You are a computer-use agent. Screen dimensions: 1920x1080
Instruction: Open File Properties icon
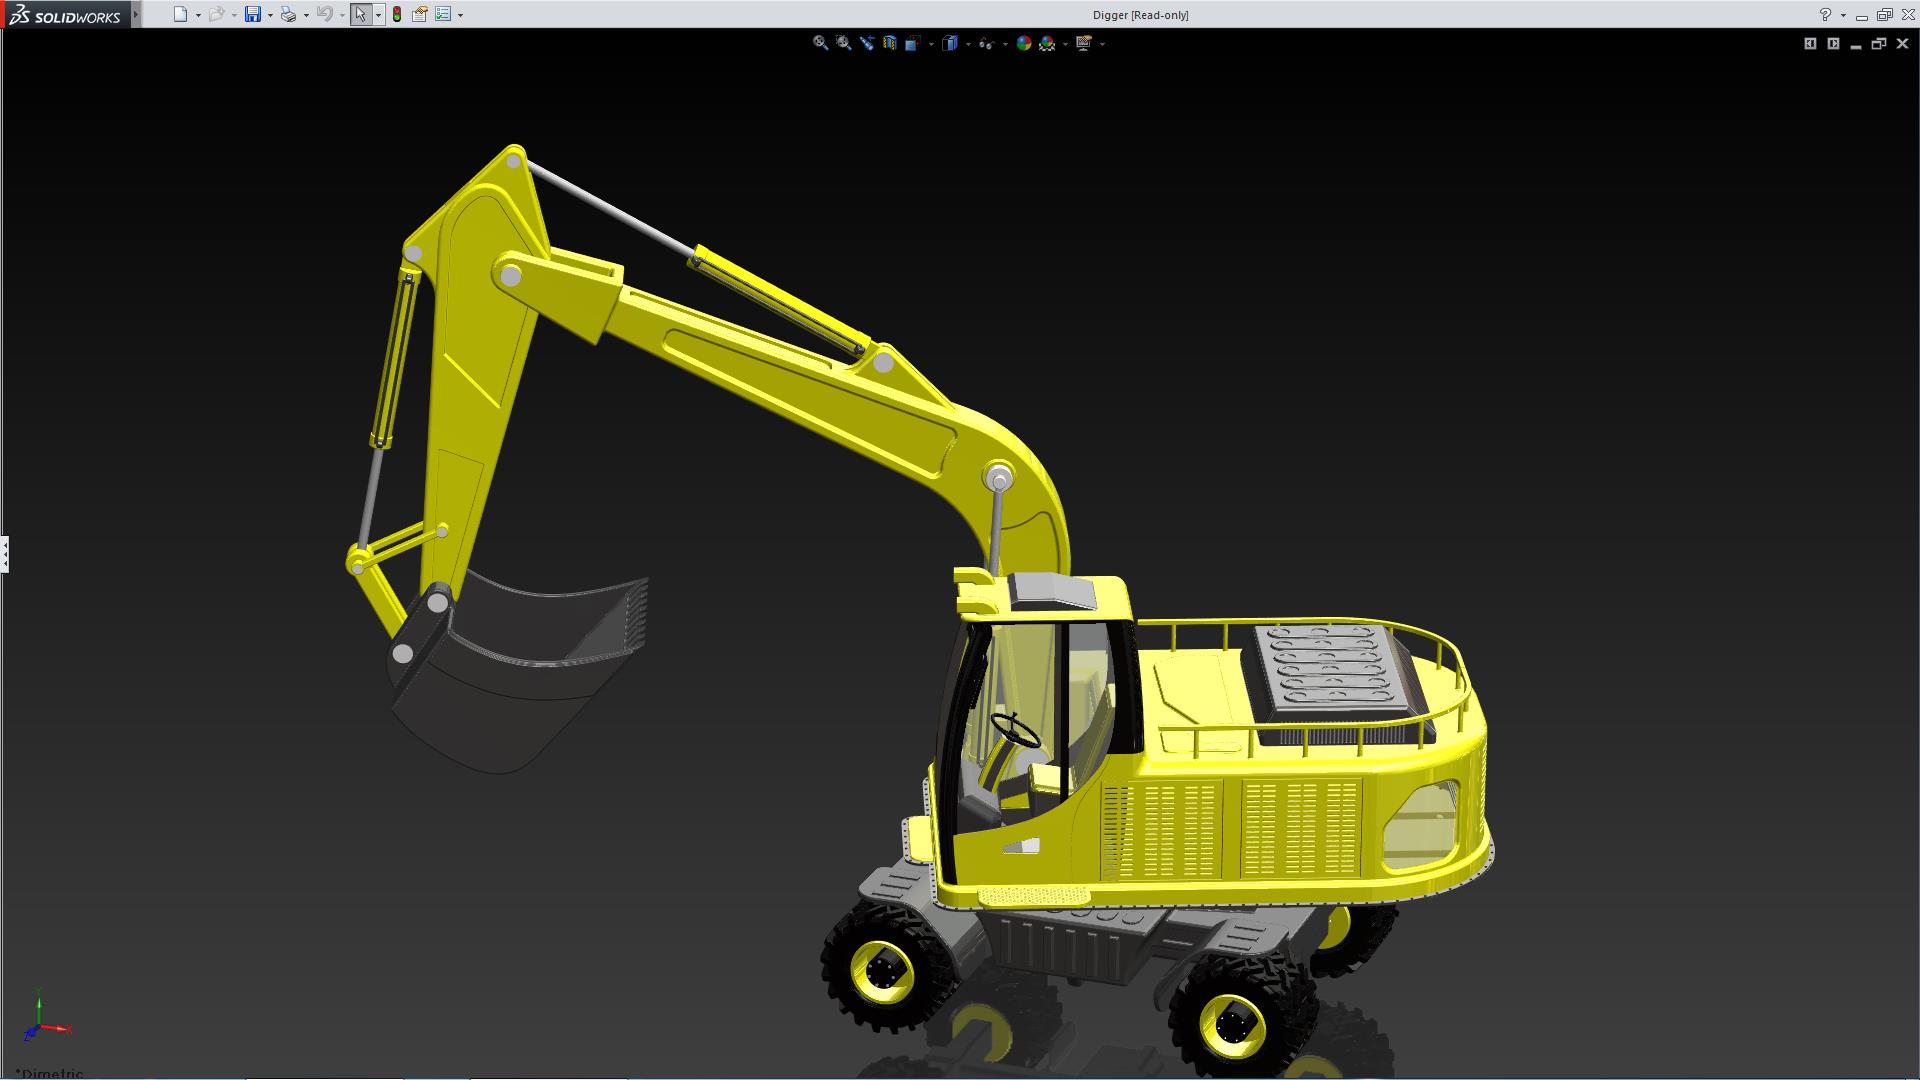(x=420, y=14)
